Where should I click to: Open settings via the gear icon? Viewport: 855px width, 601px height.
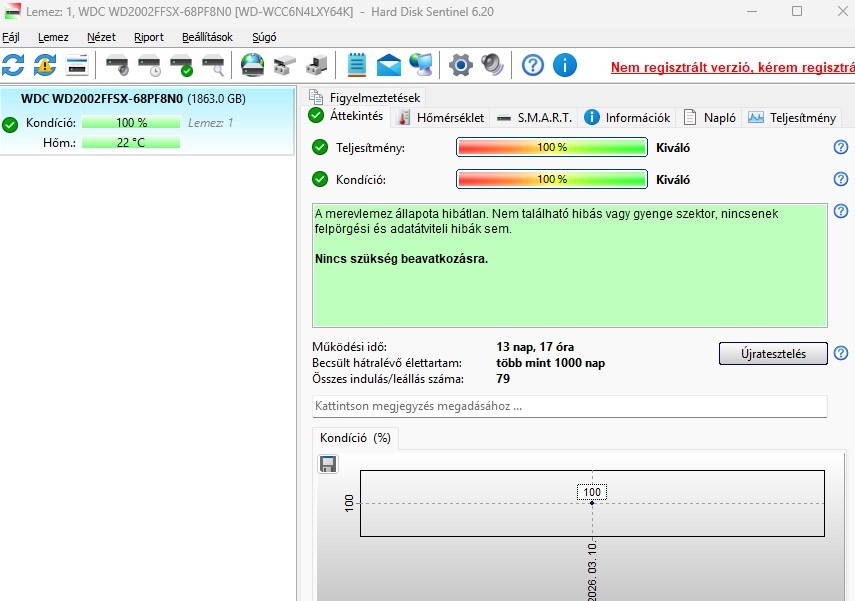461,65
